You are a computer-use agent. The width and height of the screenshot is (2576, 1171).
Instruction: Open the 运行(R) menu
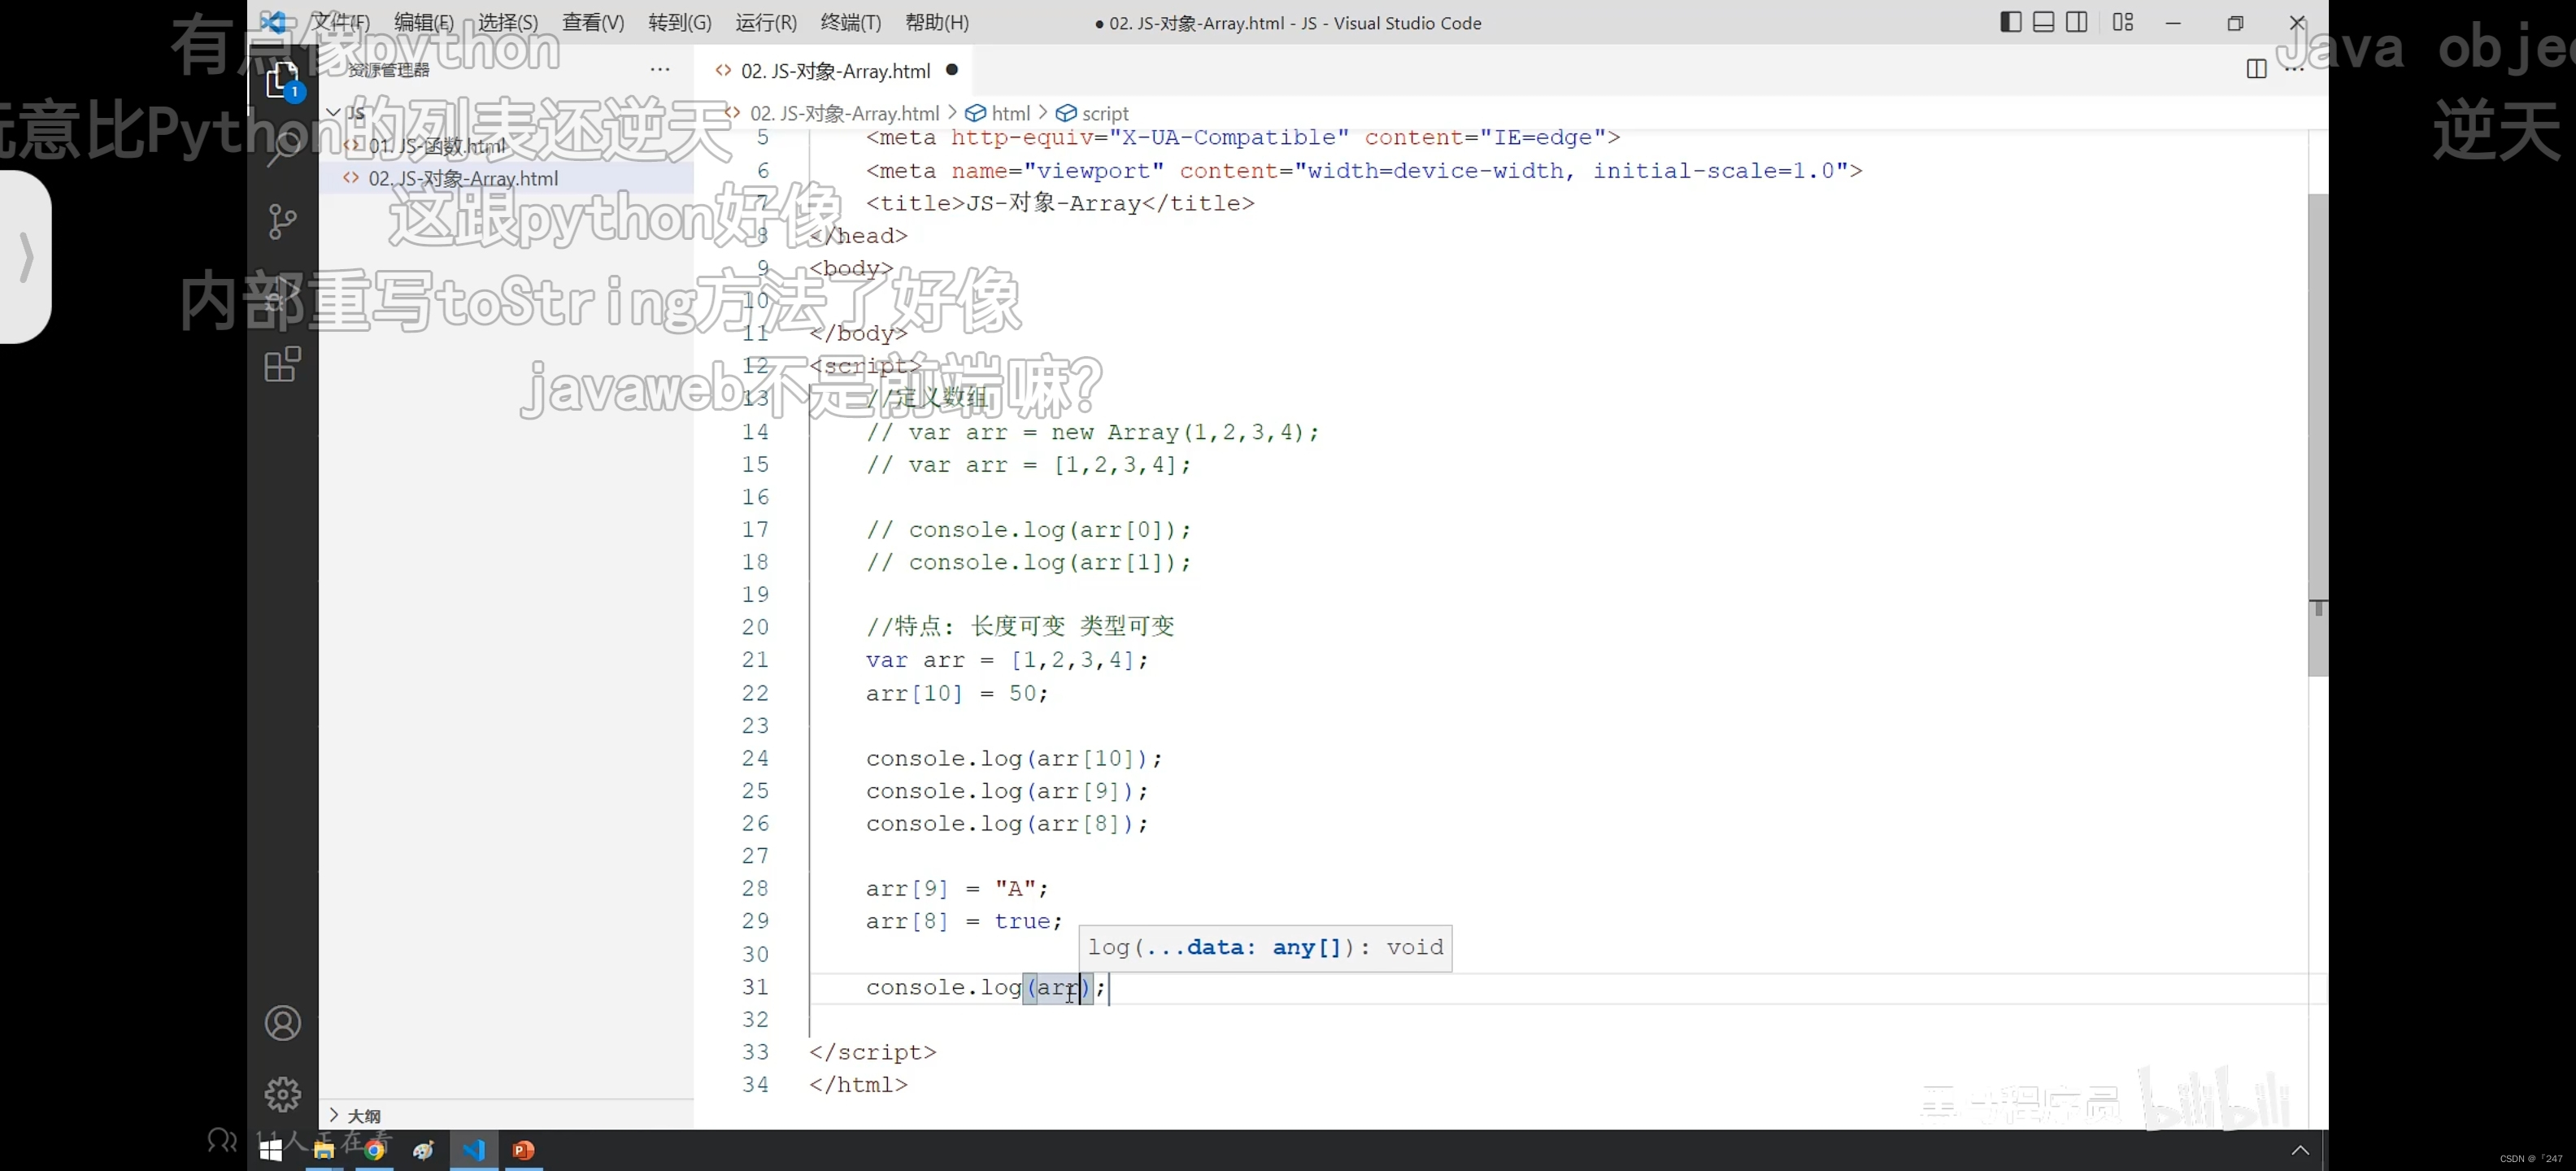(x=766, y=22)
